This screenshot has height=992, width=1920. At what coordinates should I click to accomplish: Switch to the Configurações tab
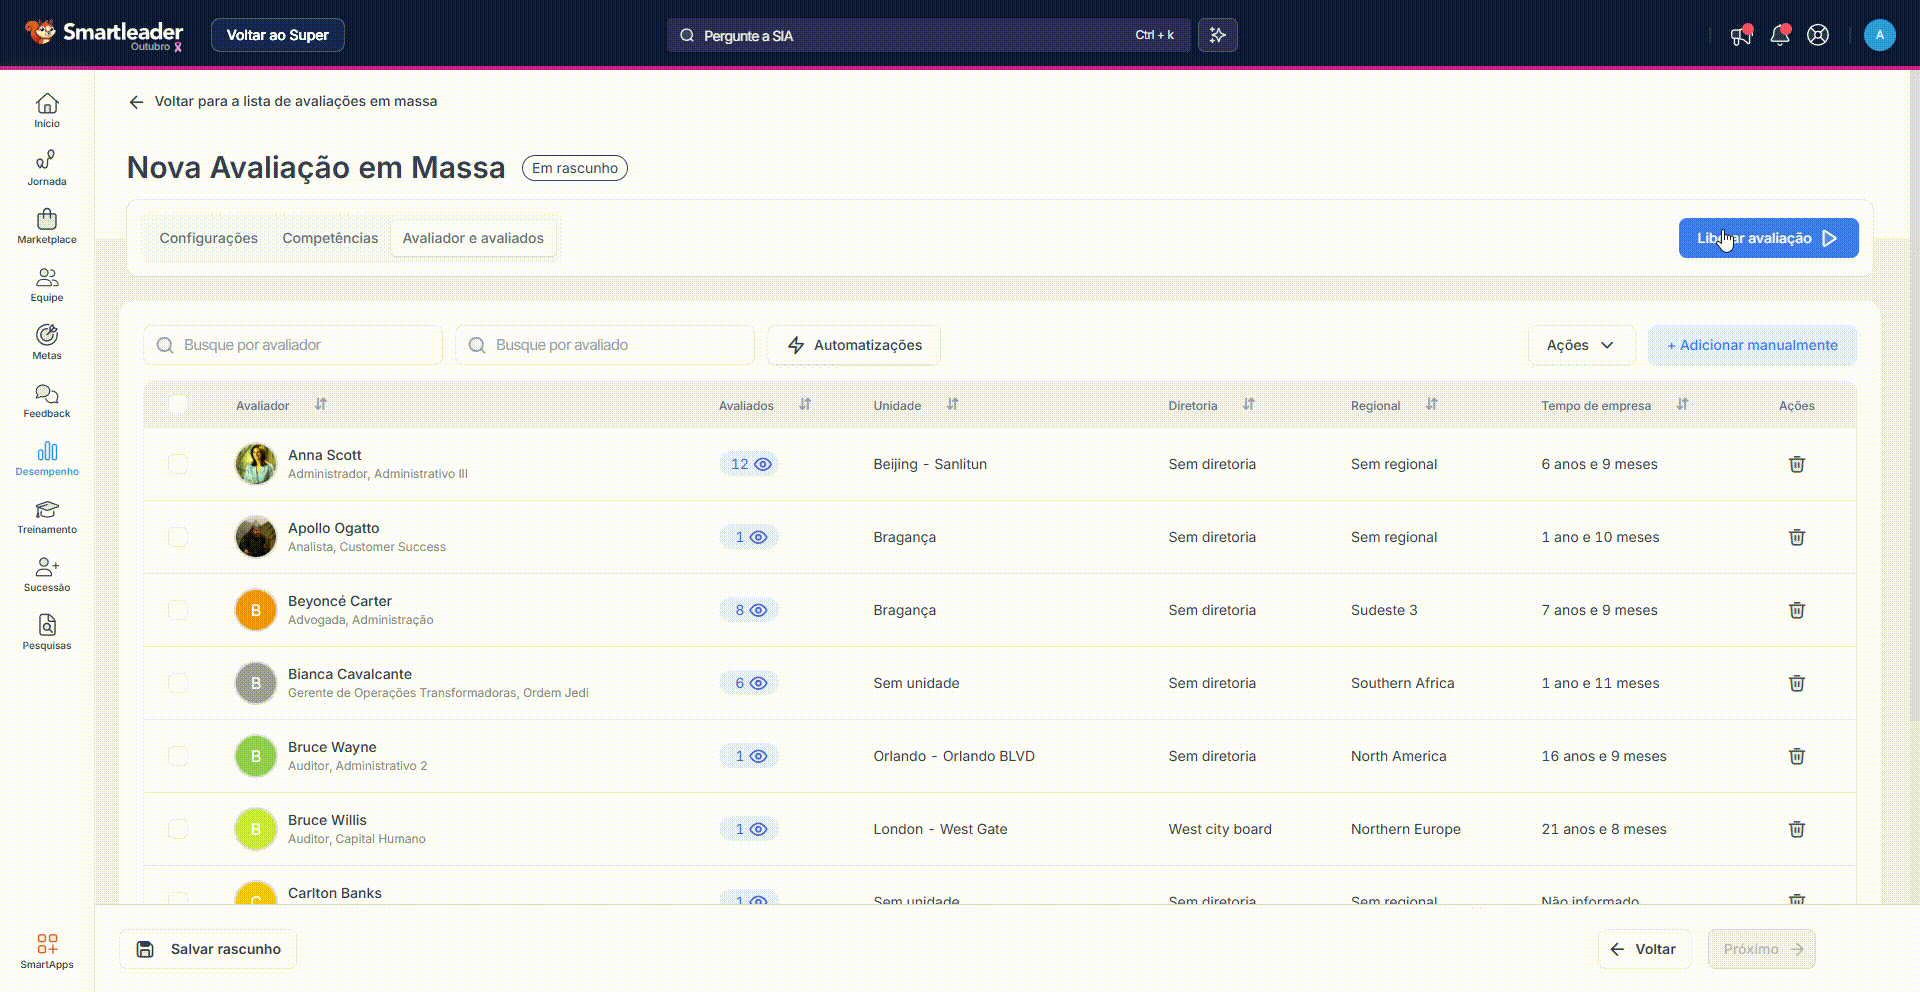coord(208,238)
